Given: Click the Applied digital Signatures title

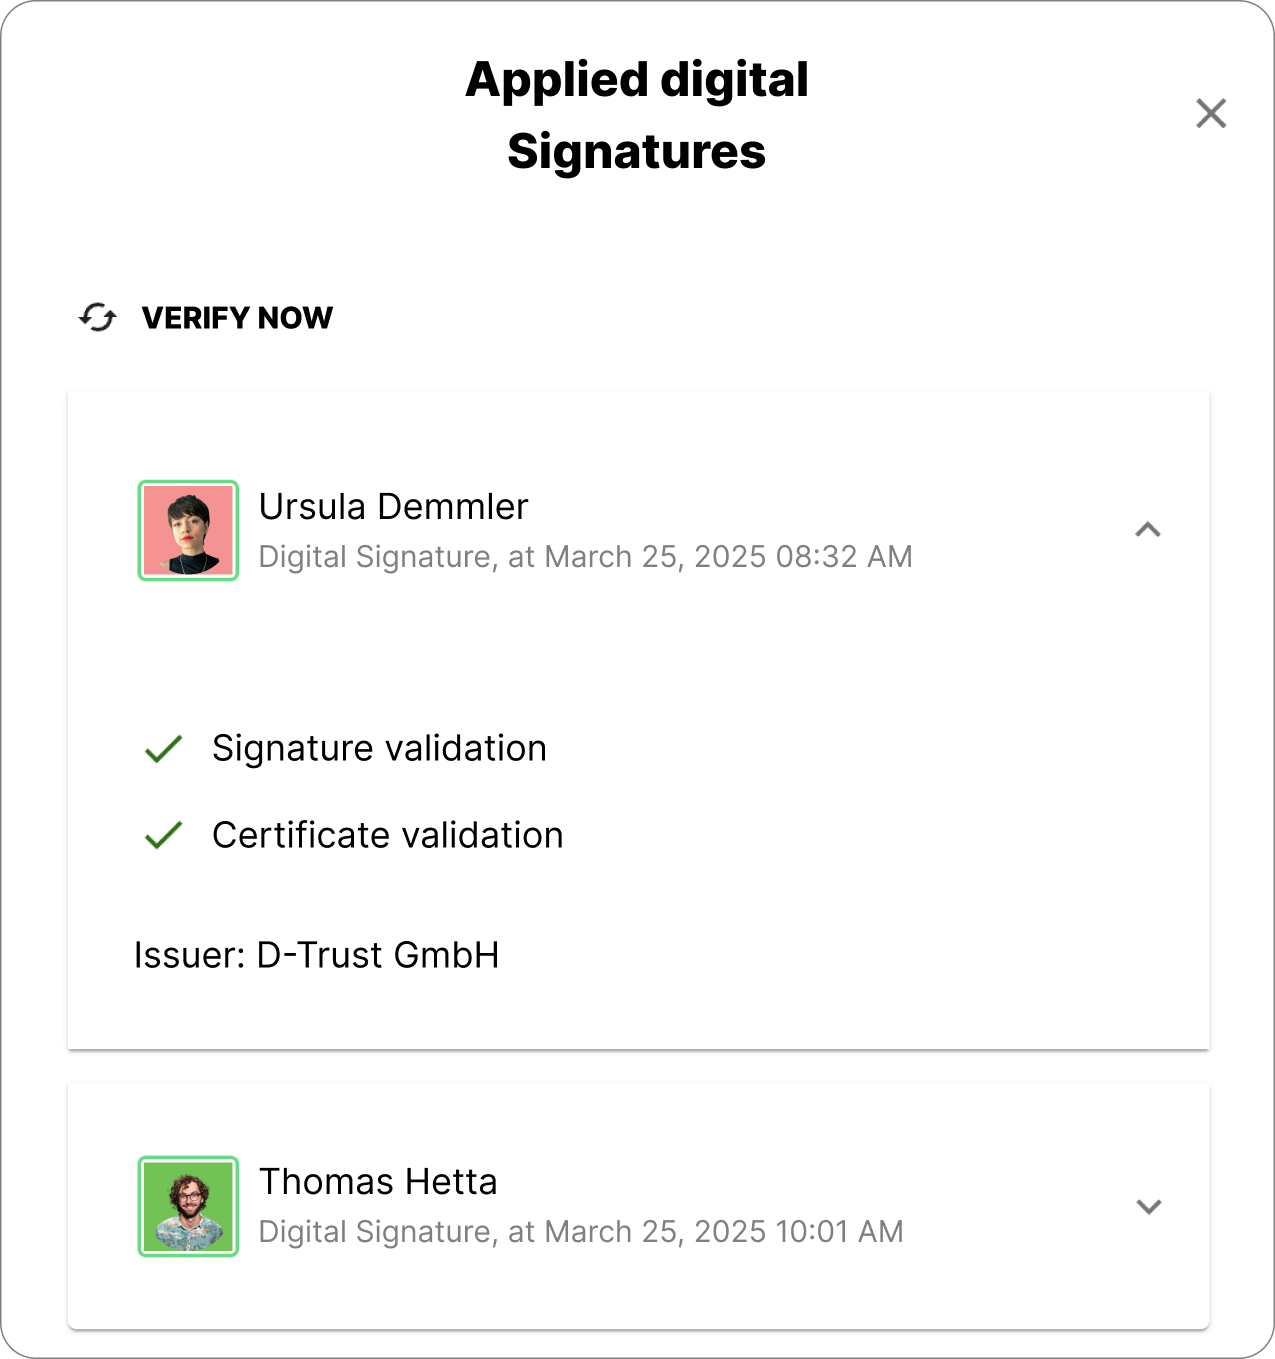Looking at the screenshot, I should coord(637,115).
